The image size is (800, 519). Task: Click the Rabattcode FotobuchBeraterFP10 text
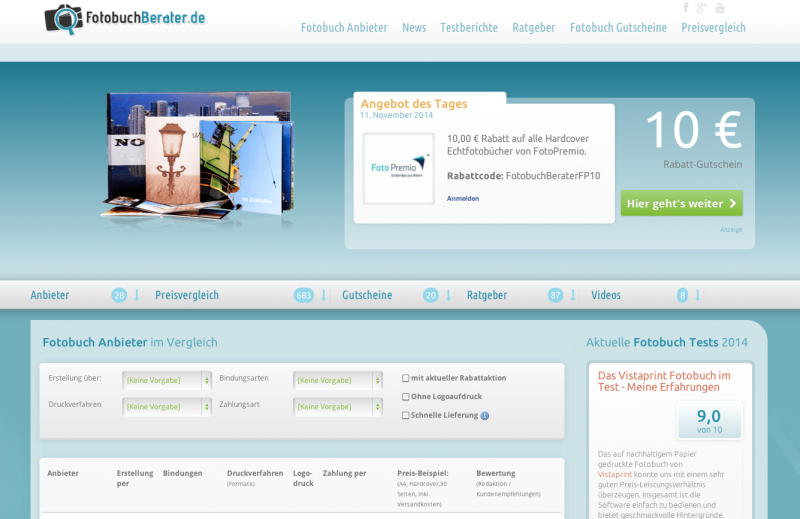pyautogui.click(x=523, y=176)
